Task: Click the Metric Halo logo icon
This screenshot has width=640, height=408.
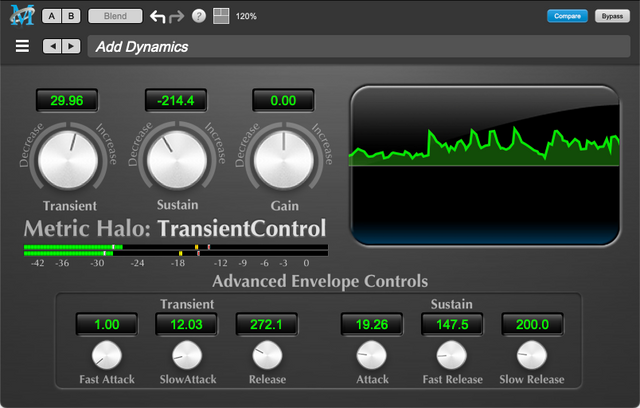Action: point(20,16)
